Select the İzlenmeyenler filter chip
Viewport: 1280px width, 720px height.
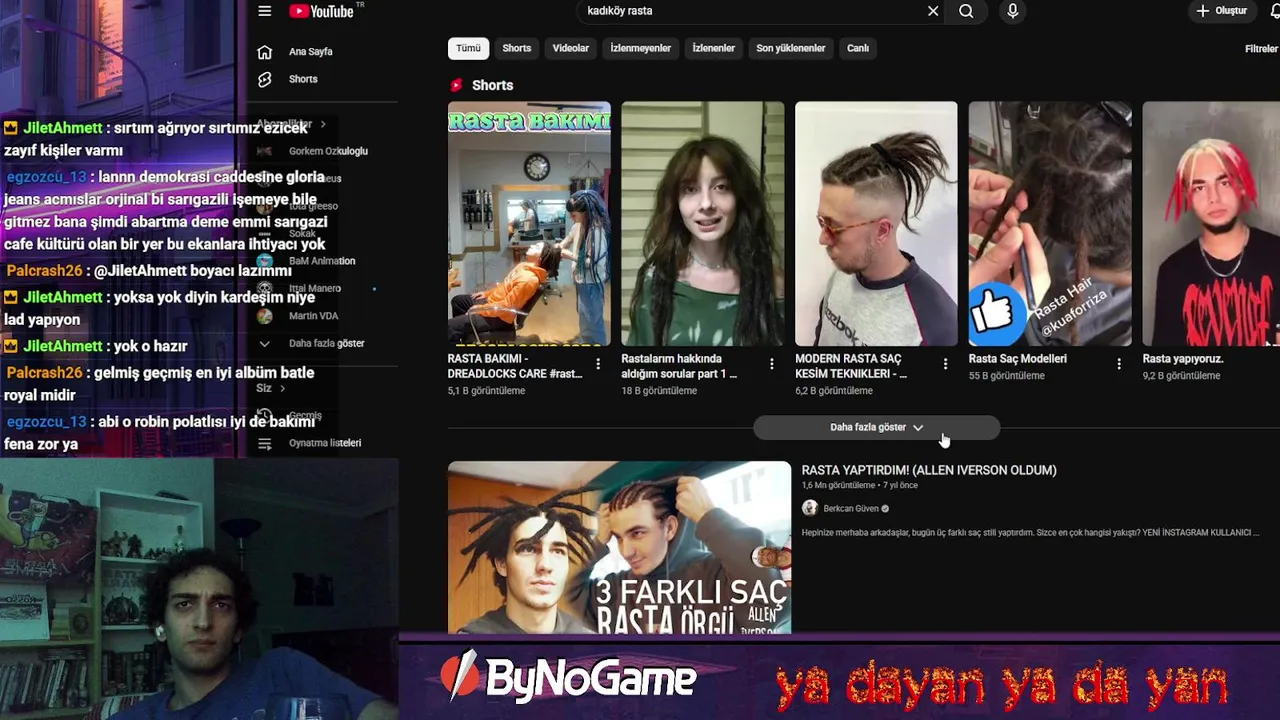click(641, 48)
